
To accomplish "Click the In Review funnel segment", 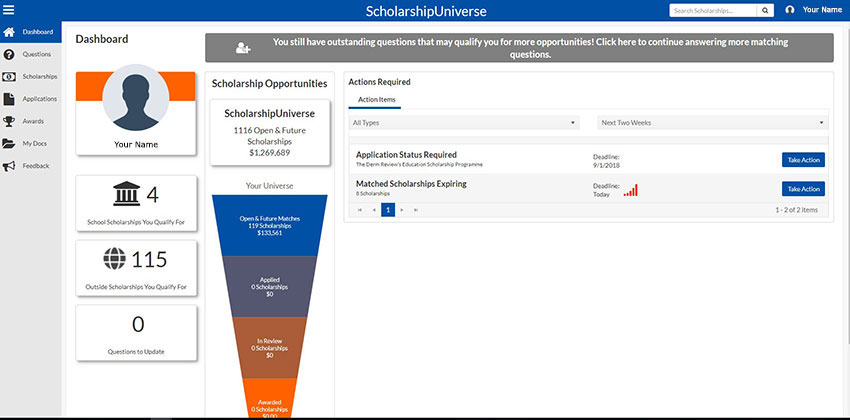I will pos(270,348).
